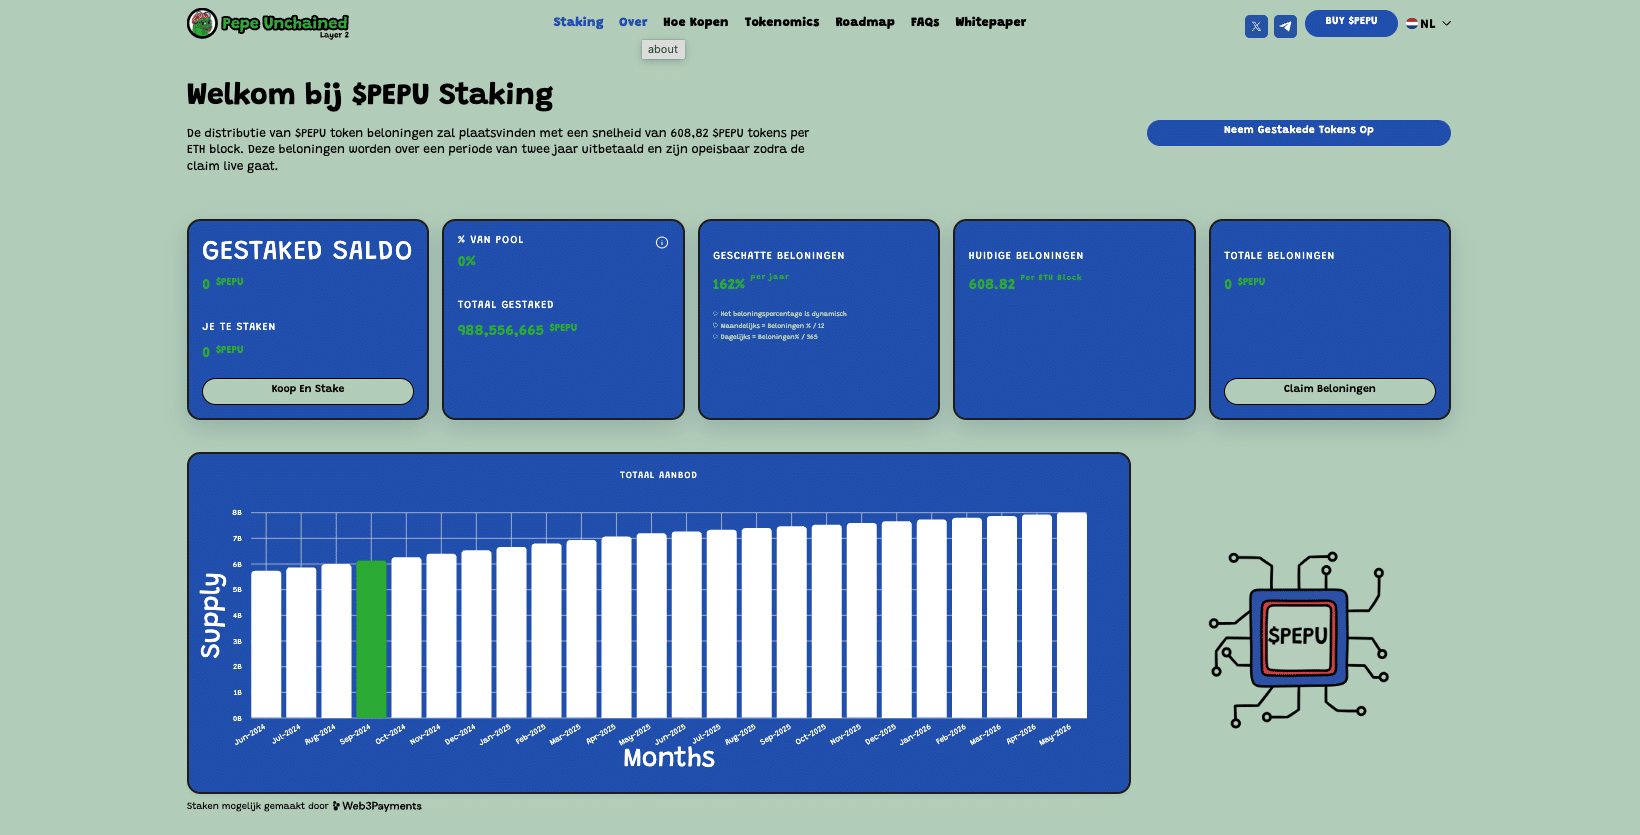
Task: Click the BUY $PEPU button
Action: 1351,22
